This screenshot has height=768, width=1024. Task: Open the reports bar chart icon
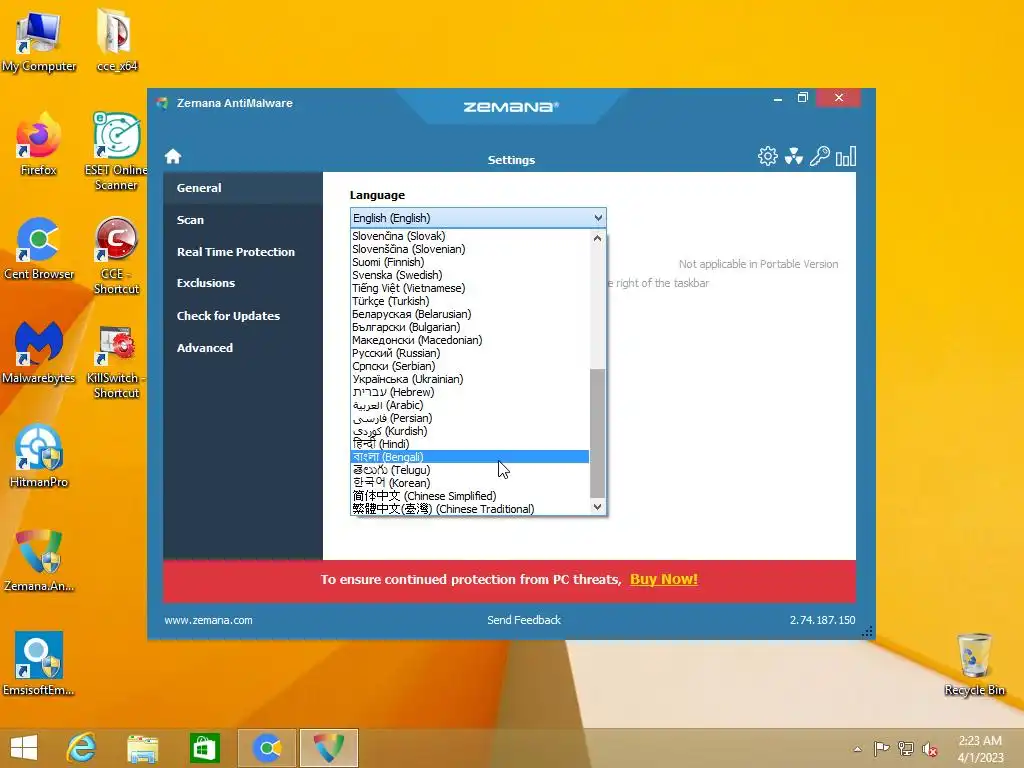click(x=846, y=156)
